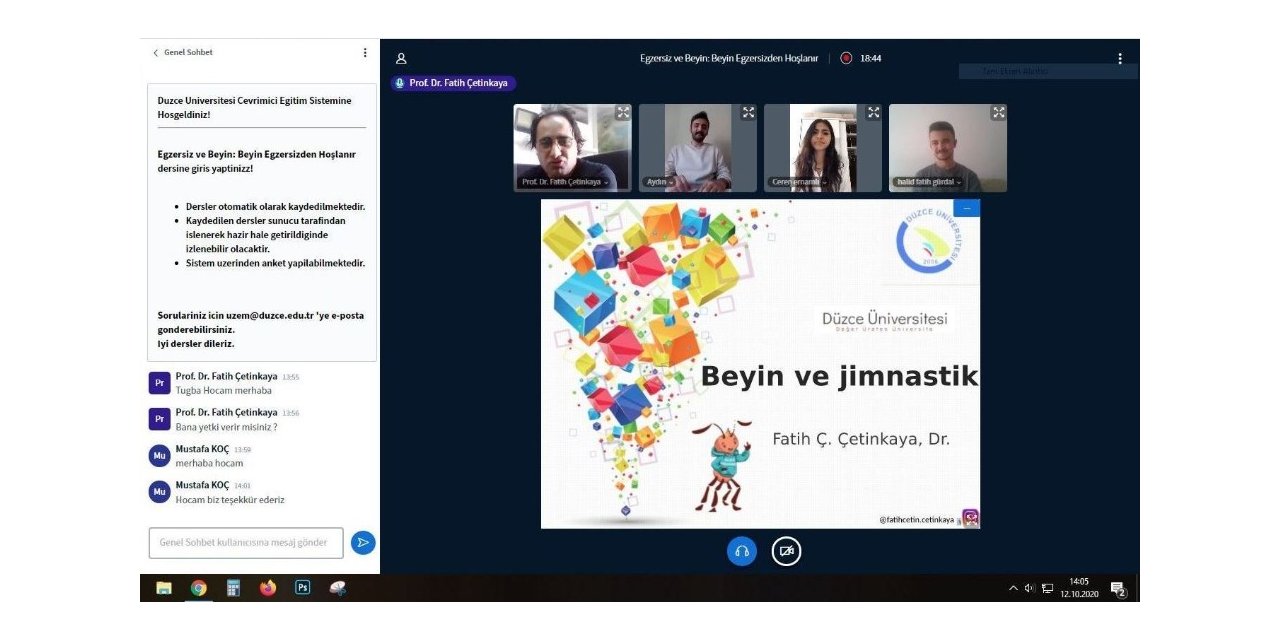Click the headphones audio button
Viewport: 1280px width, 640px height.
click(742, 551)
